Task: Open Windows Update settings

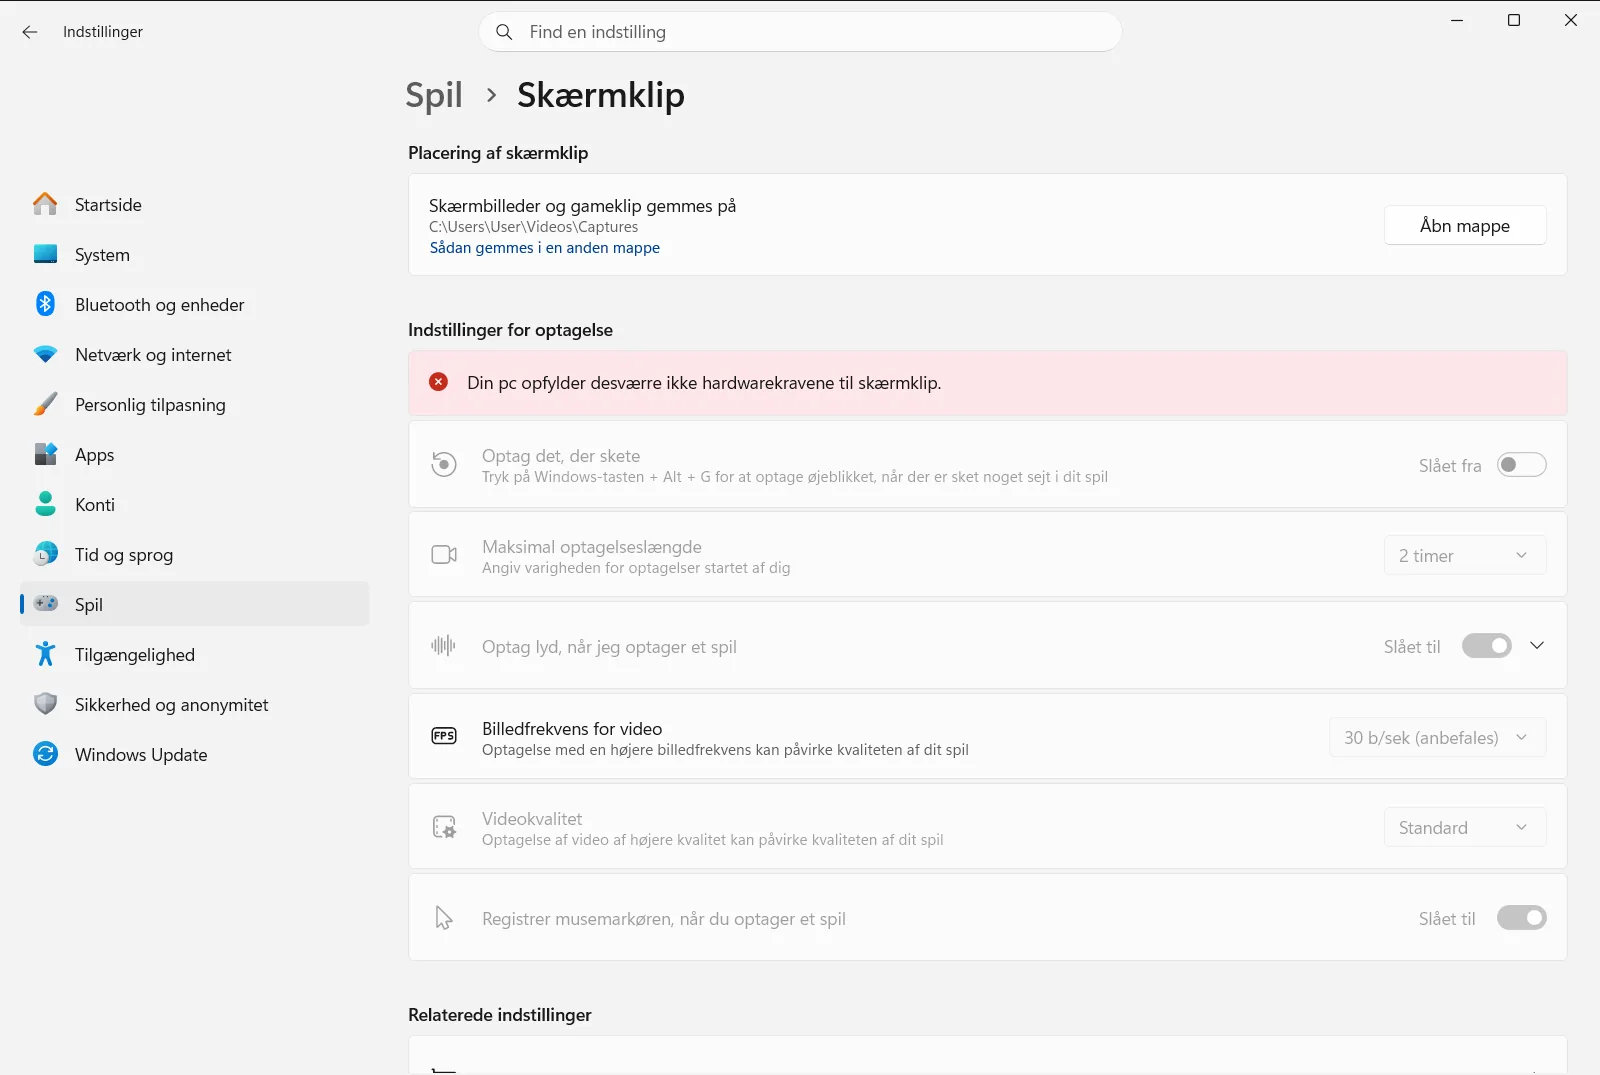Action: click(194, 754)
